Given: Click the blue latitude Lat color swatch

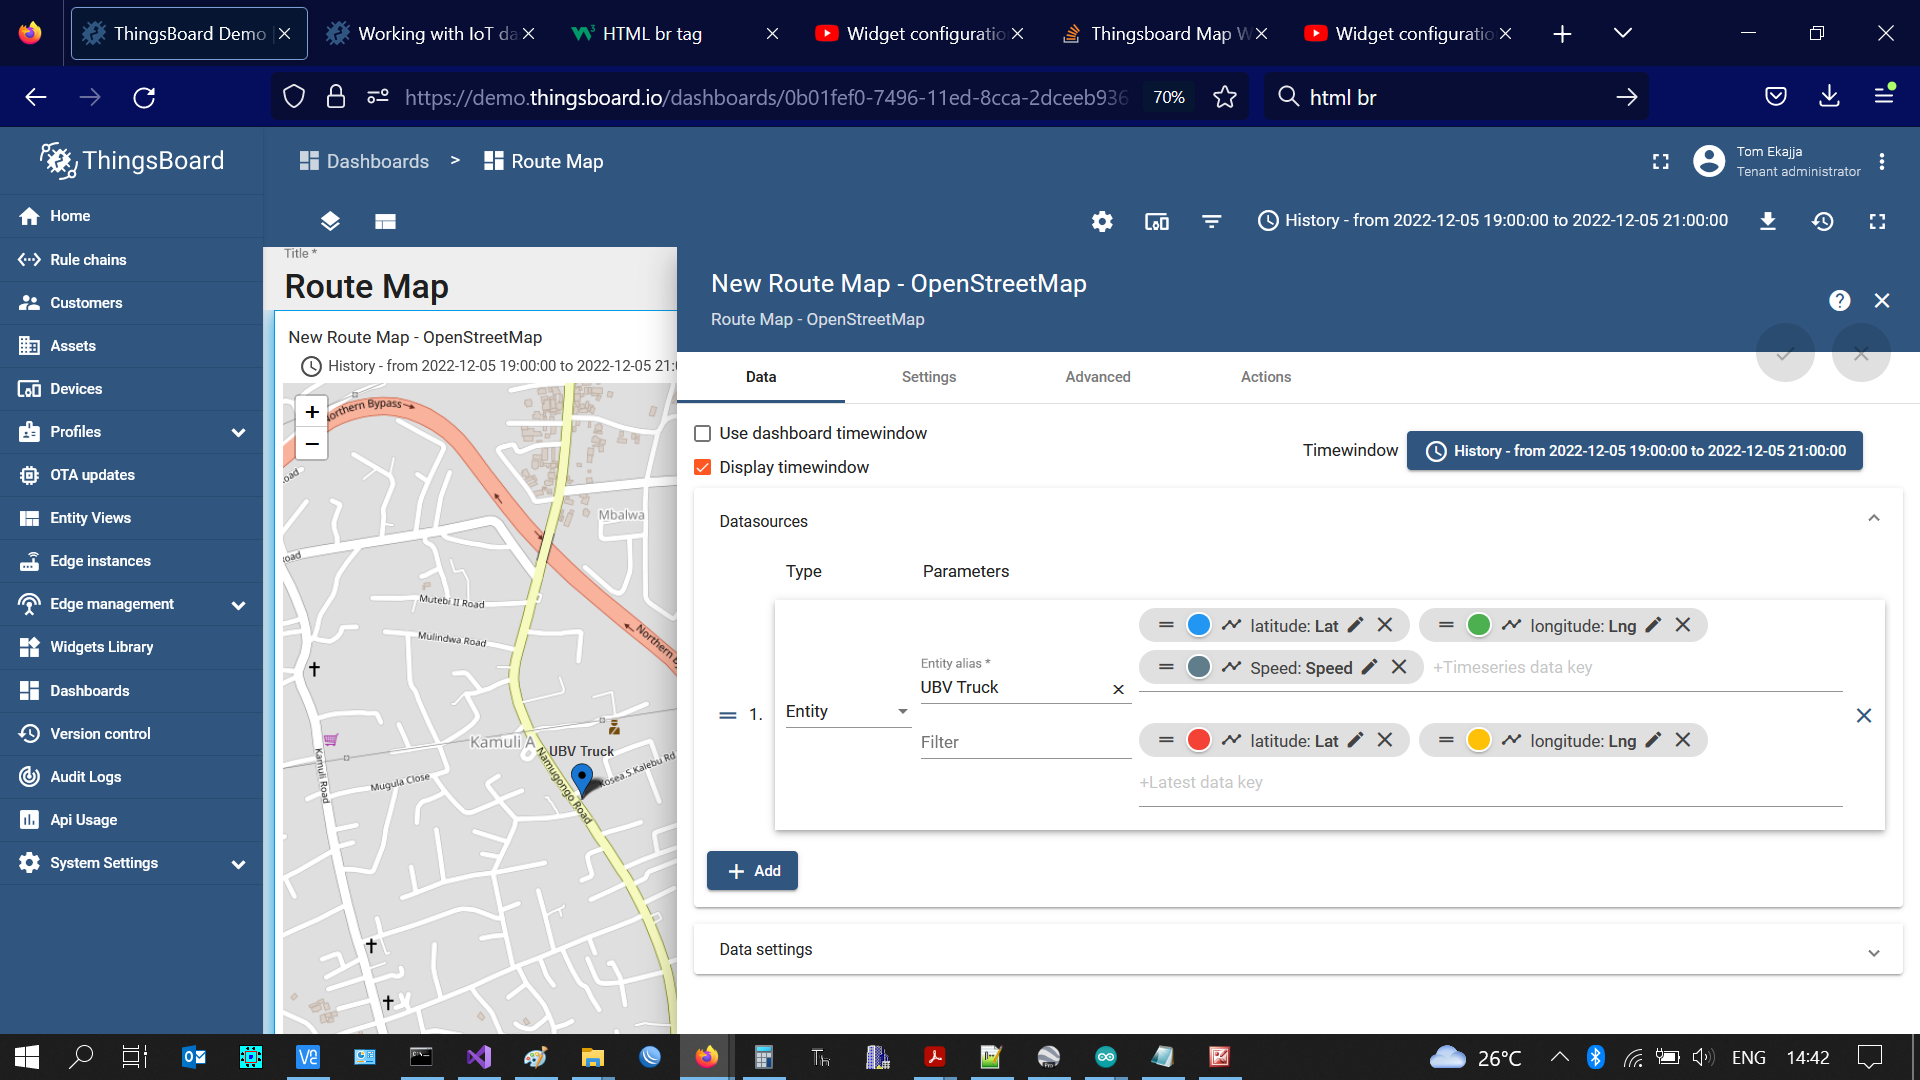Looking at the screenshot, I should (1199, 625).
